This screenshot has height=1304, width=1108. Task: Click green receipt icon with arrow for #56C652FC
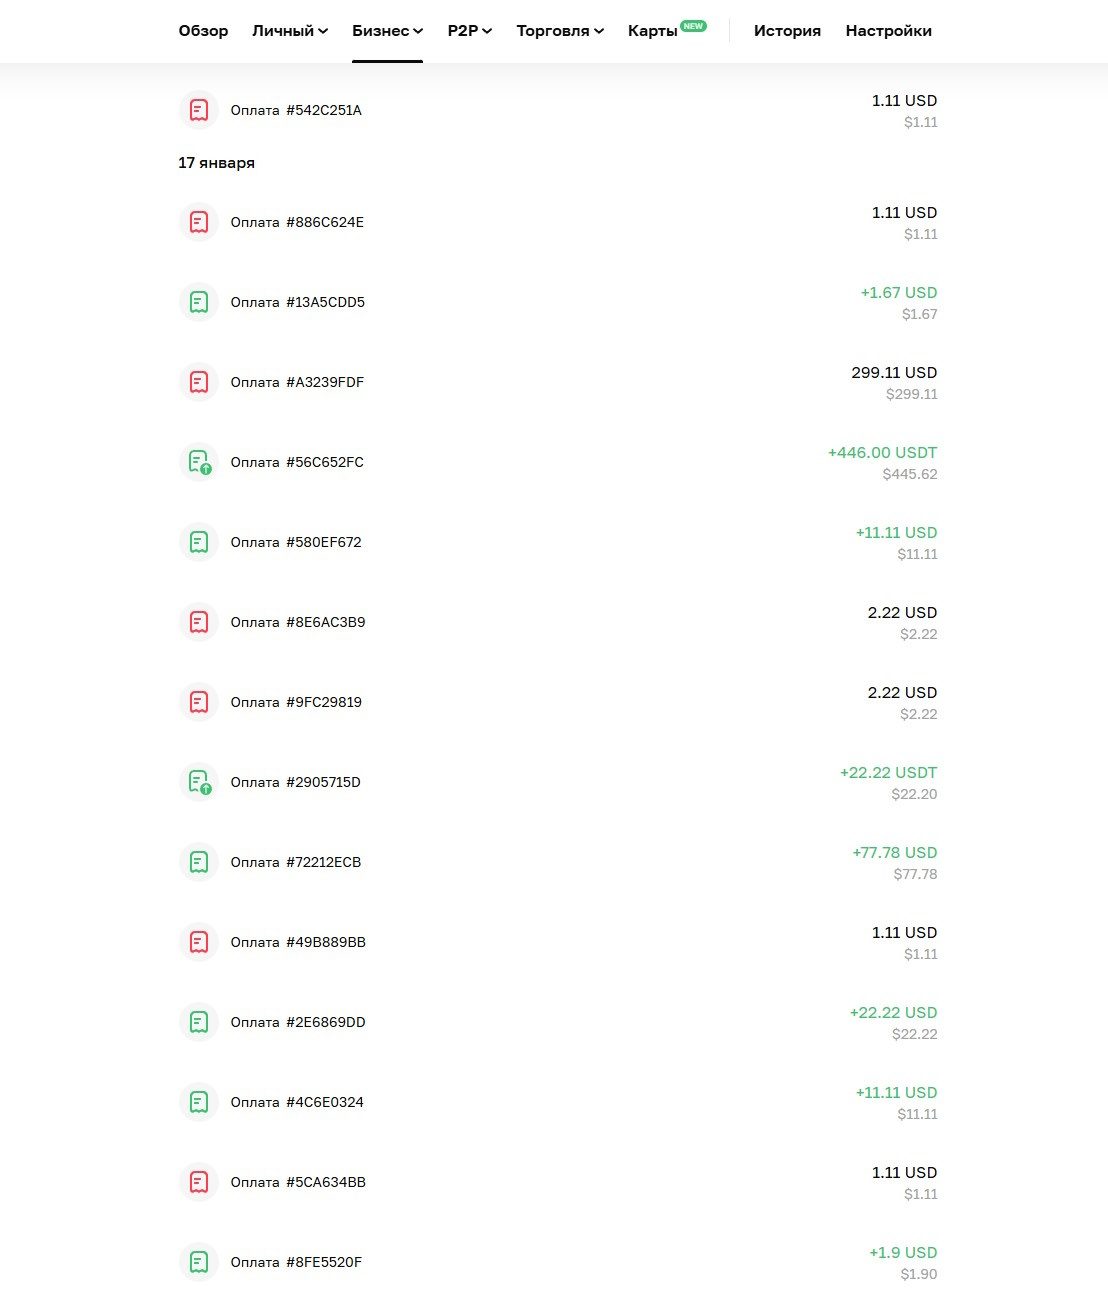(199, 462)
